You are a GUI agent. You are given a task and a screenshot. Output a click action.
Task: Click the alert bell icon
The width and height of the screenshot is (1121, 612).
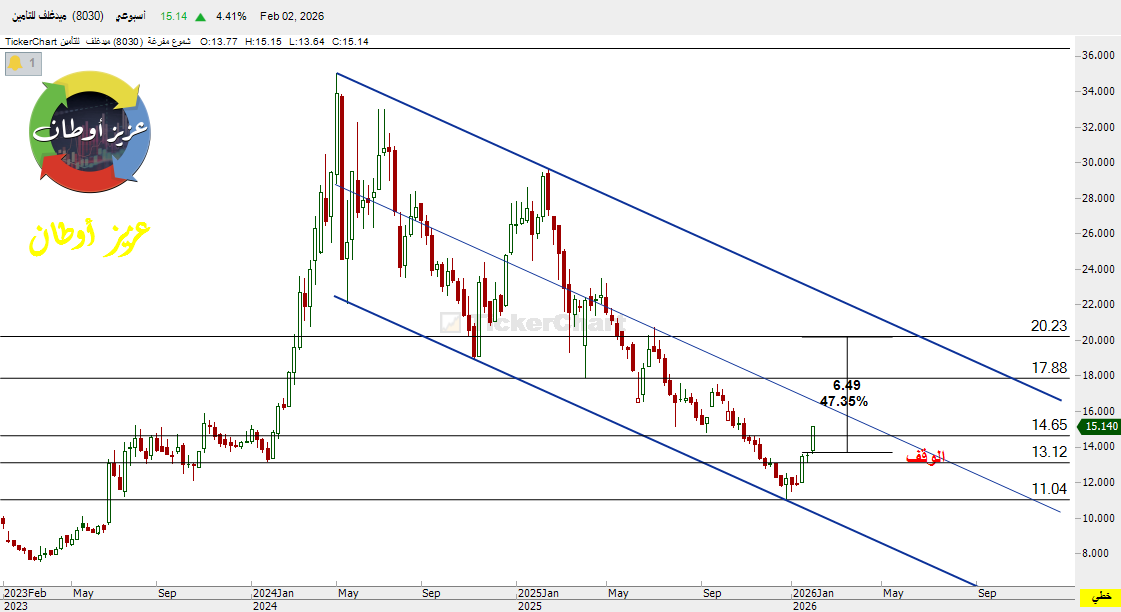click(15, 64)
